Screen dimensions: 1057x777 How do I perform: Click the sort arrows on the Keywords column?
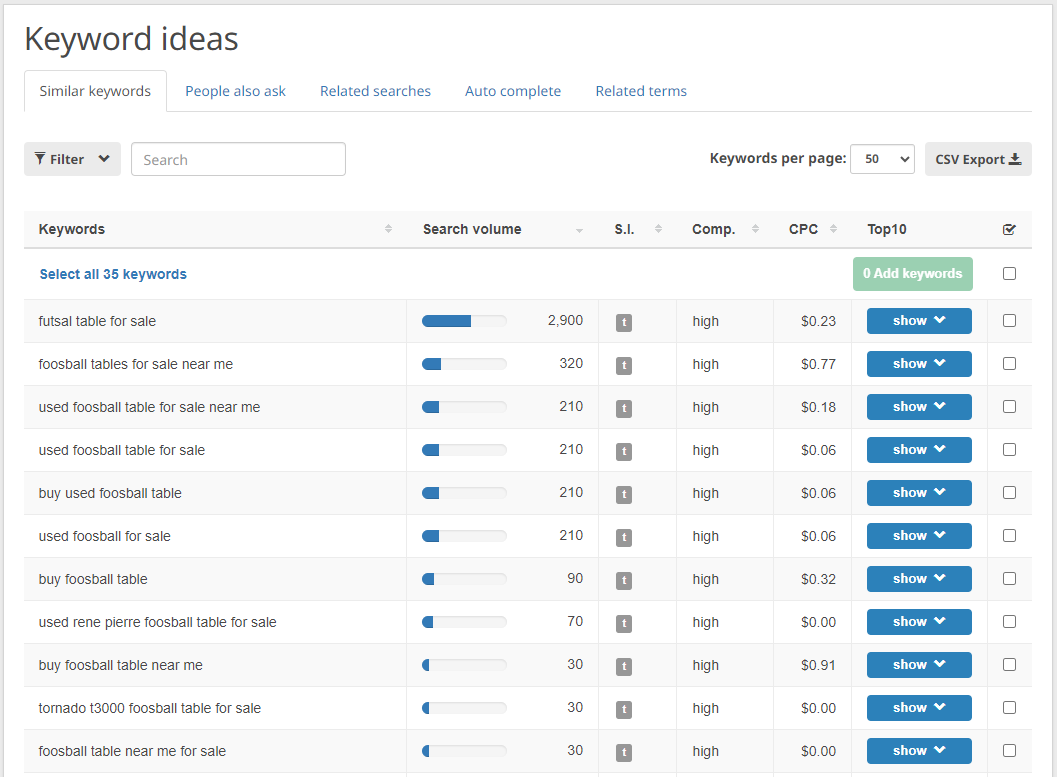(x=388, y=229)
